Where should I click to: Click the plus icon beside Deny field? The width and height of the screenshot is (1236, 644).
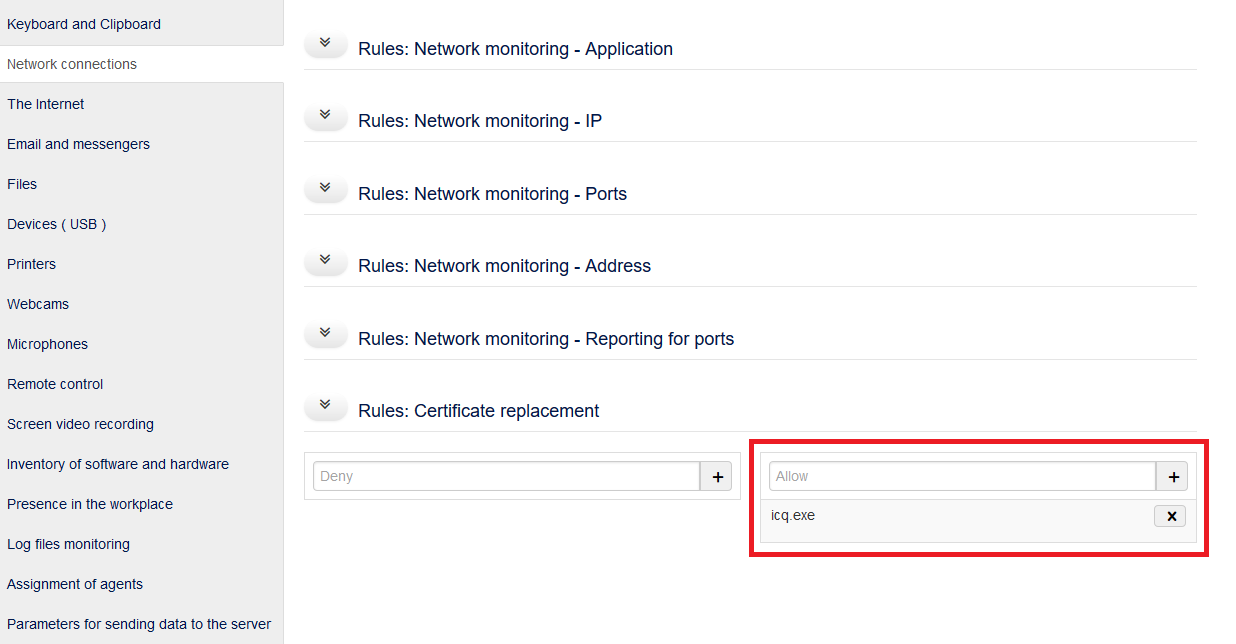coord(716,477)
